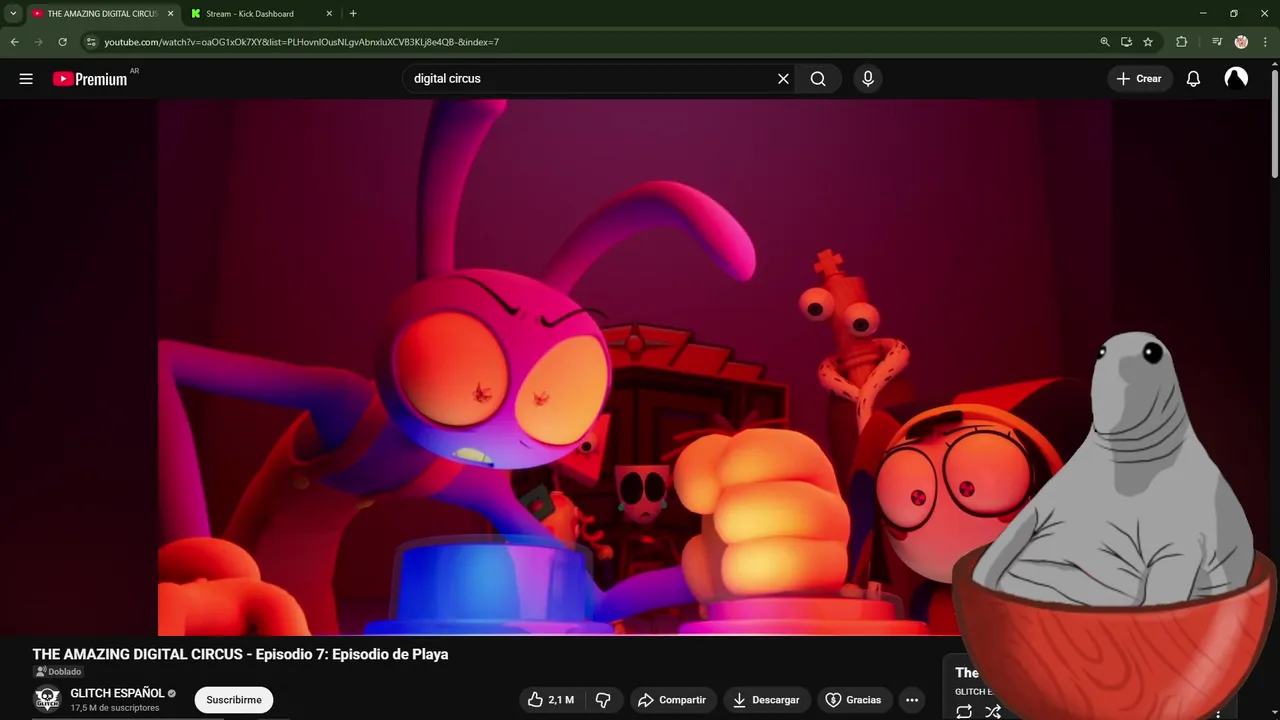Open YouTube notifications bell

click(1193, 79)
